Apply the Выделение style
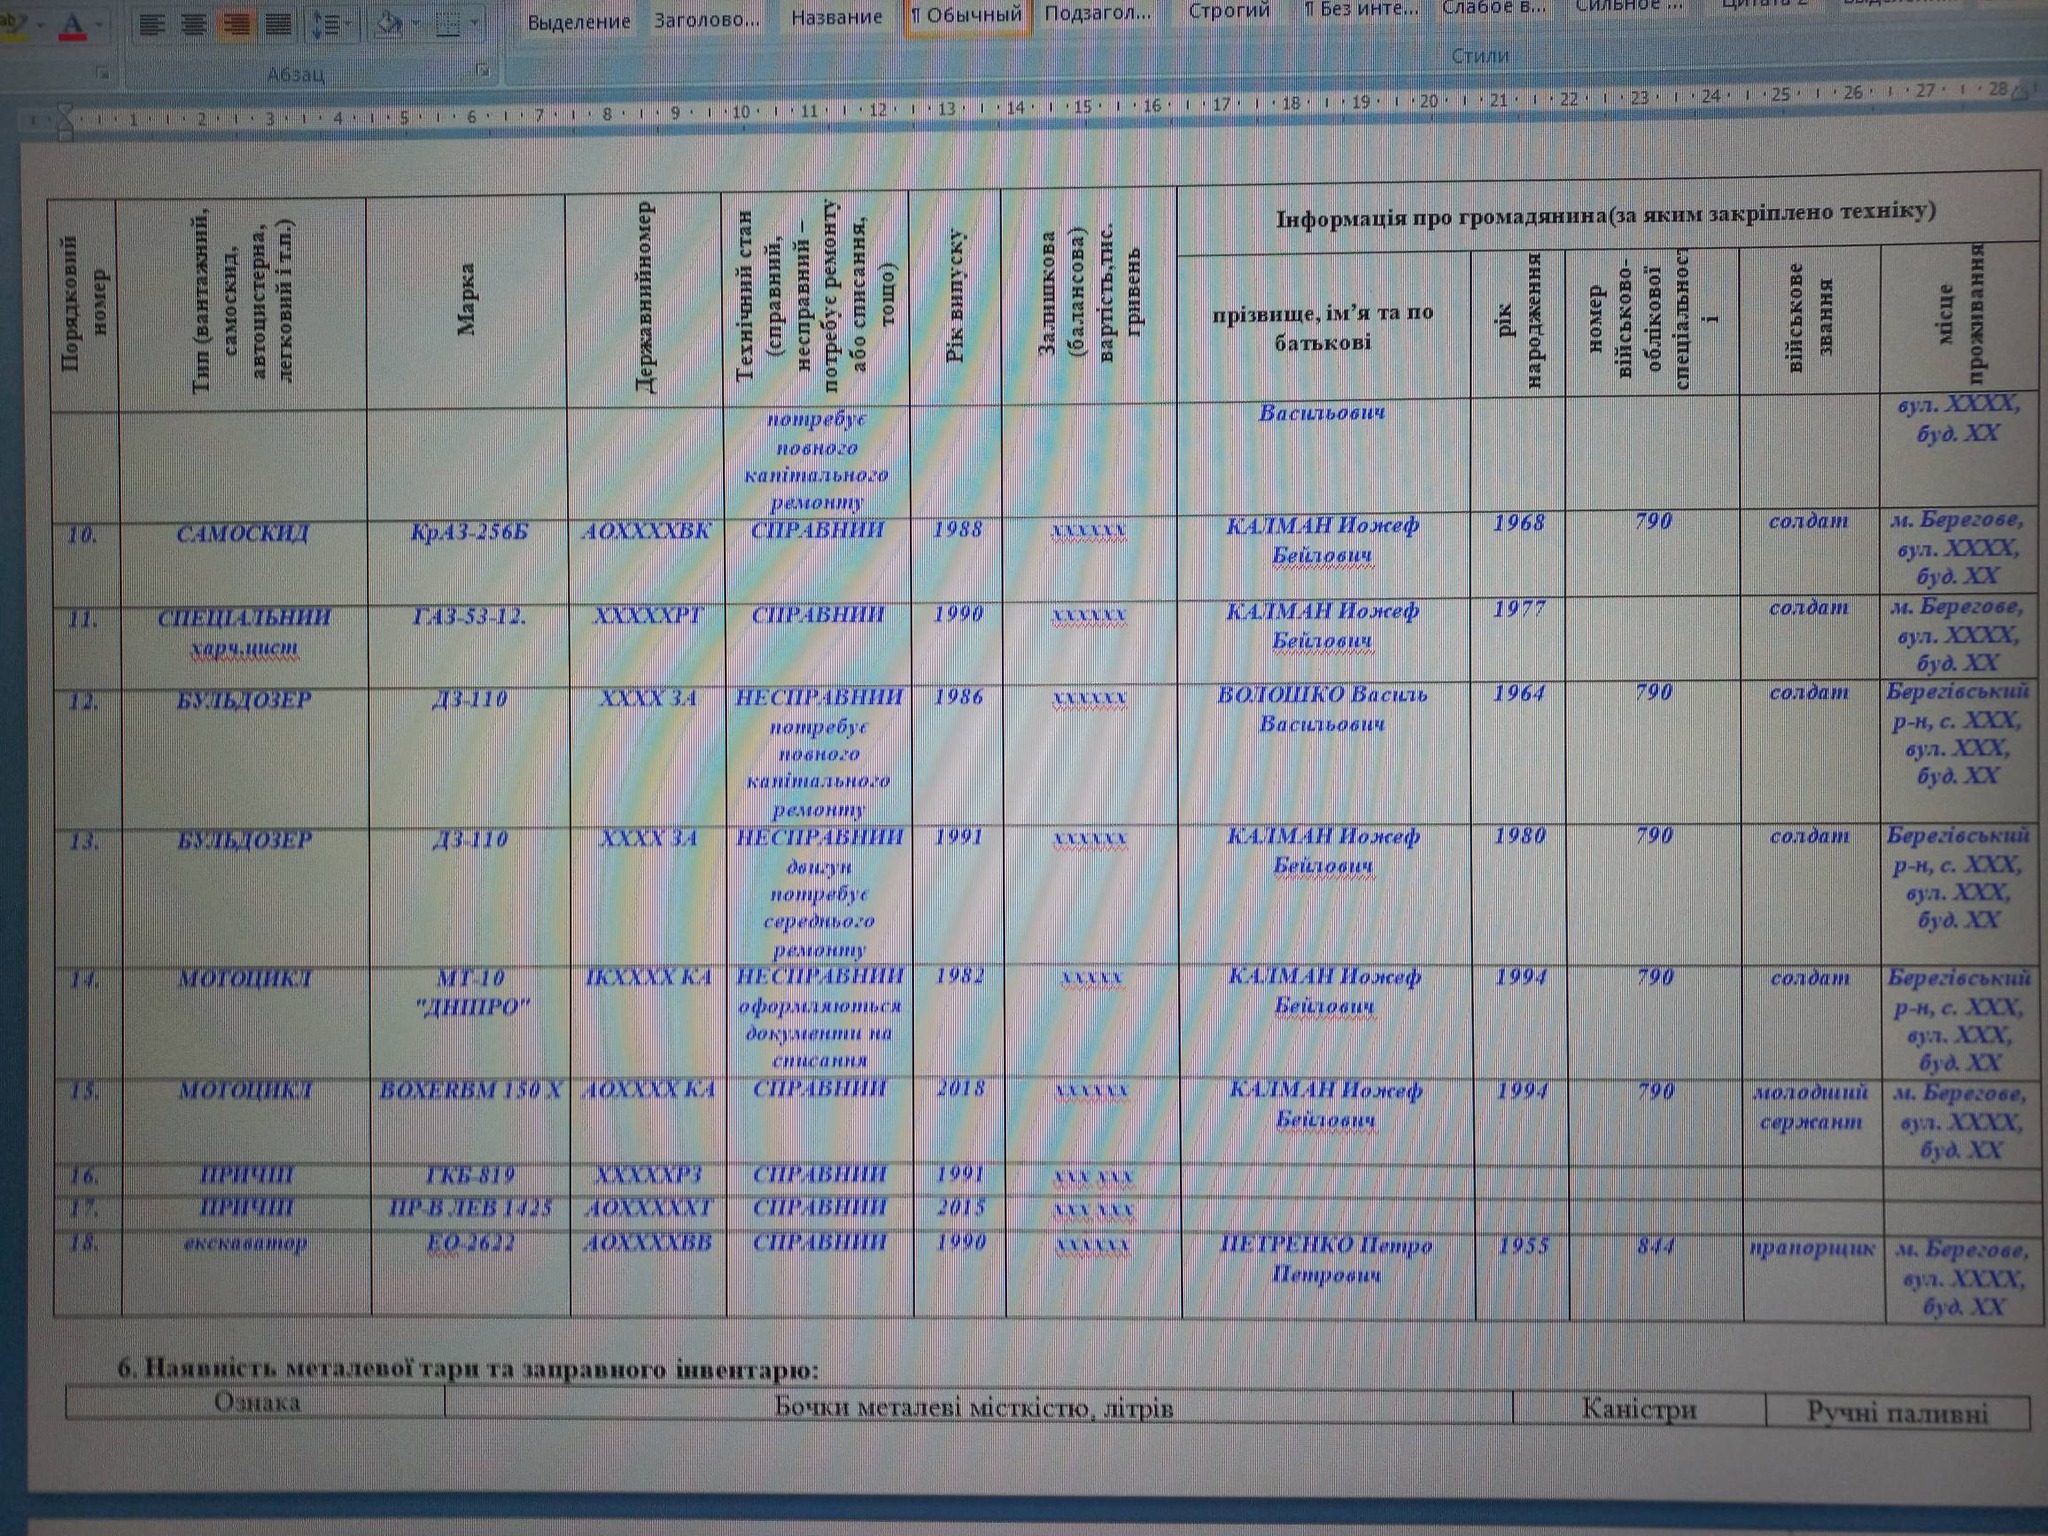Image resolution: width=2048 pixels, height=1536 pixels. (579, 21)
